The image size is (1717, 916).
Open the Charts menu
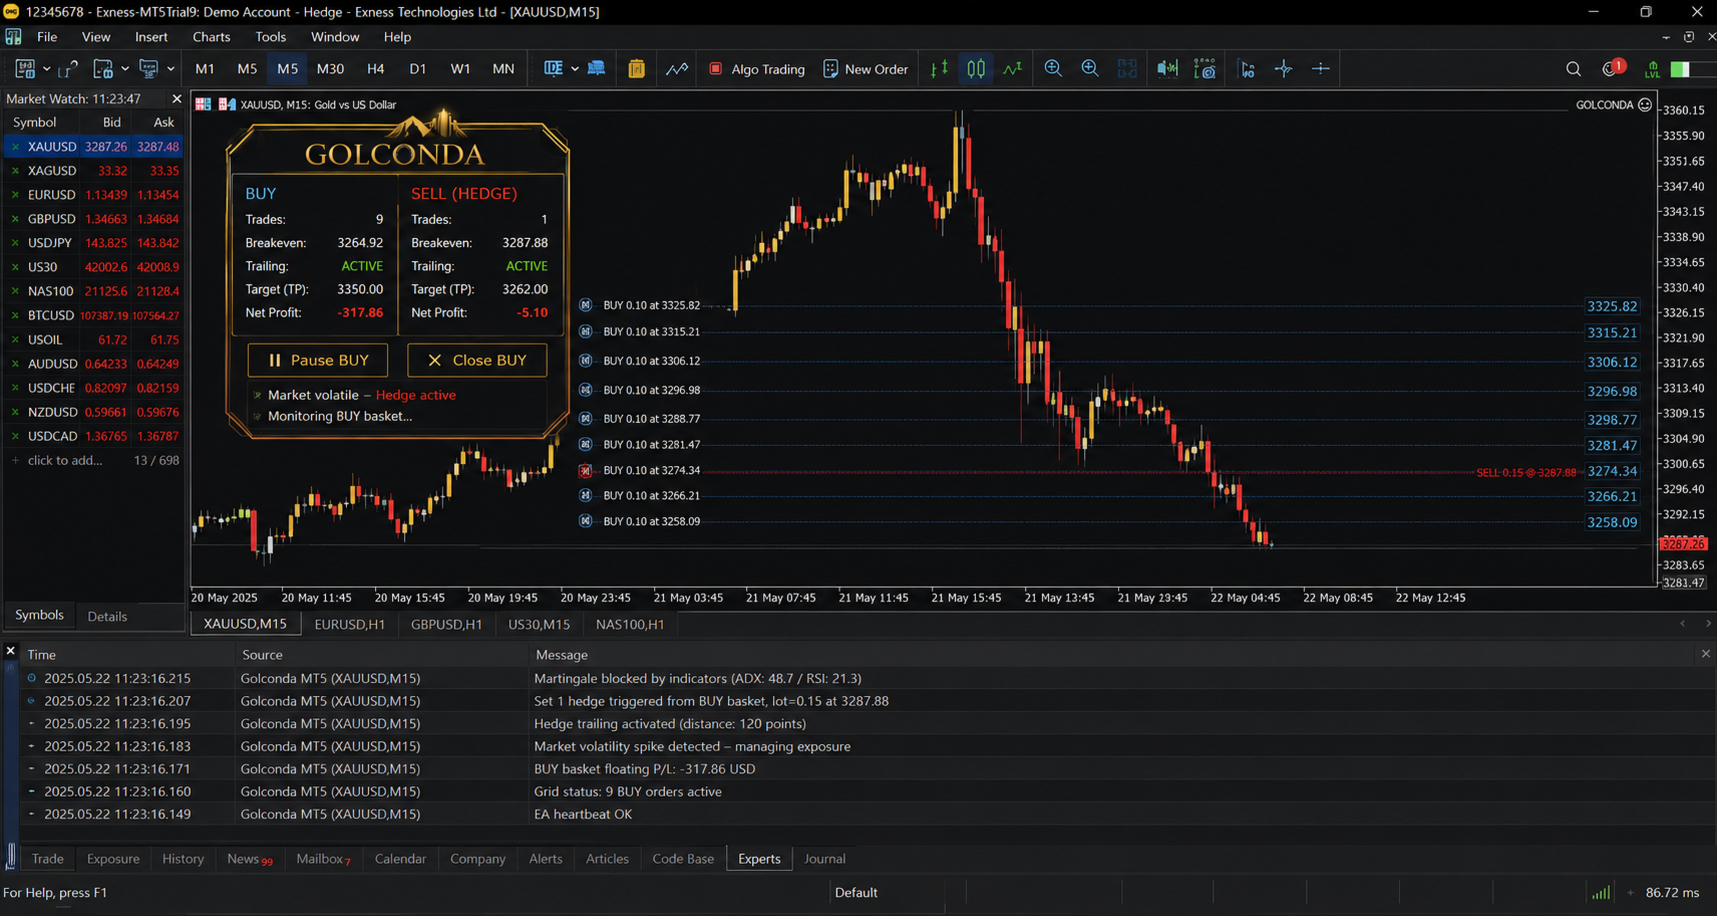pos(211,37)
